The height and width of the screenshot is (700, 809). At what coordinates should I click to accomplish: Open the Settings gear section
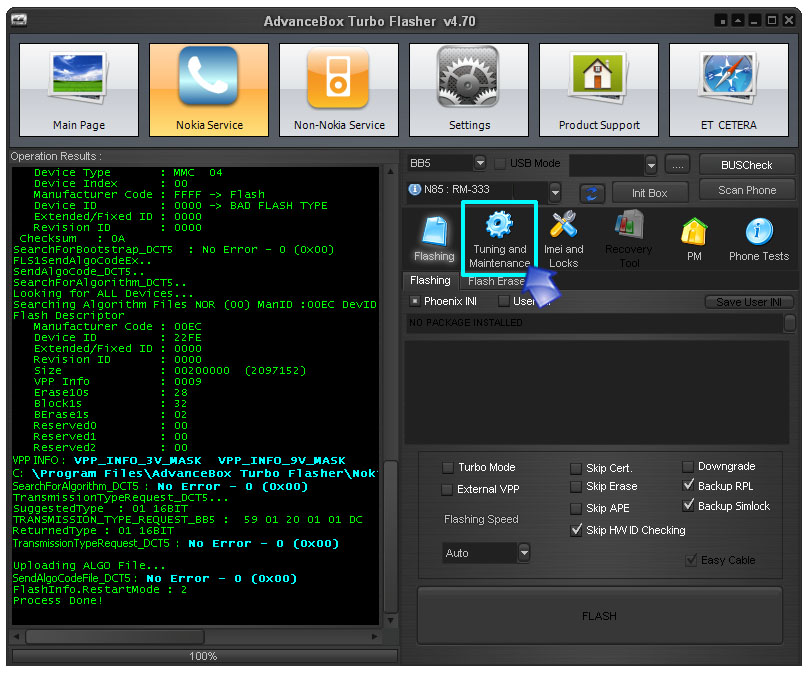coord(469,90)
